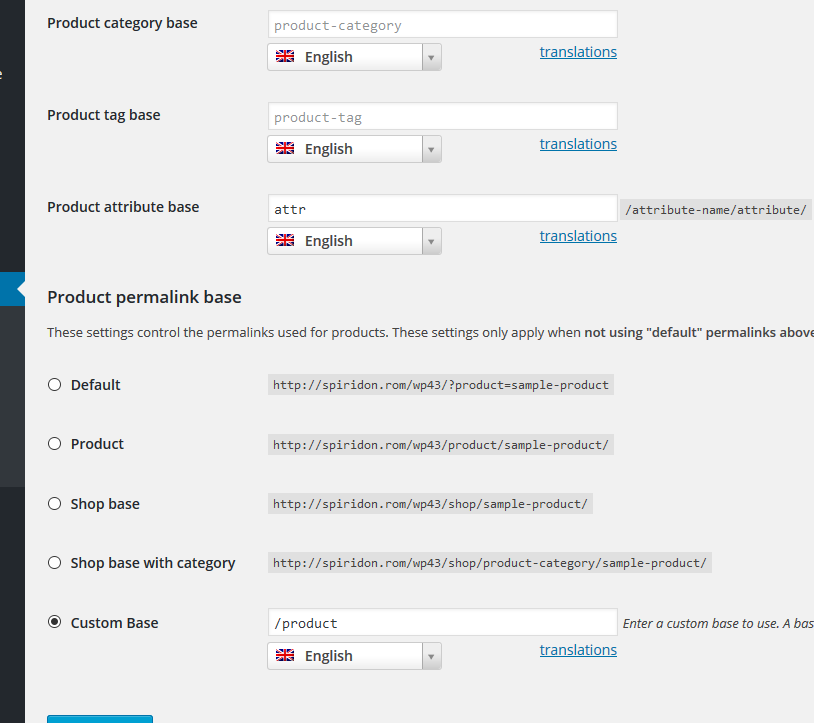The image size is (814, 723).
Task: Click UK flag icon in Product attribute language selector
Action: tap(284, 240)
